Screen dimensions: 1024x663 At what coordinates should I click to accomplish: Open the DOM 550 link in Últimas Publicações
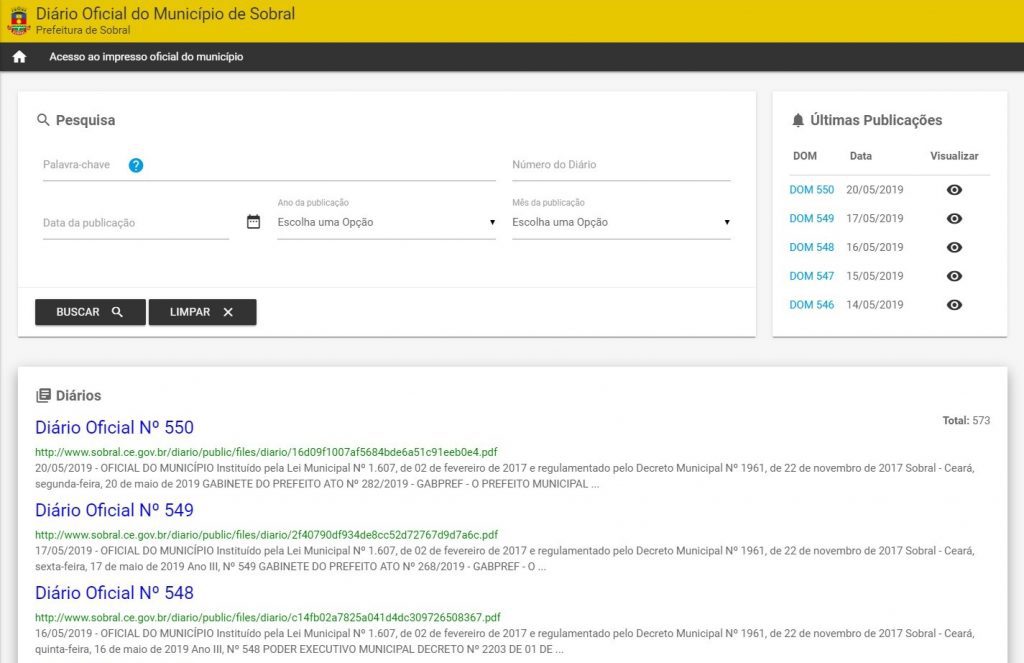[x=811, y=190]
